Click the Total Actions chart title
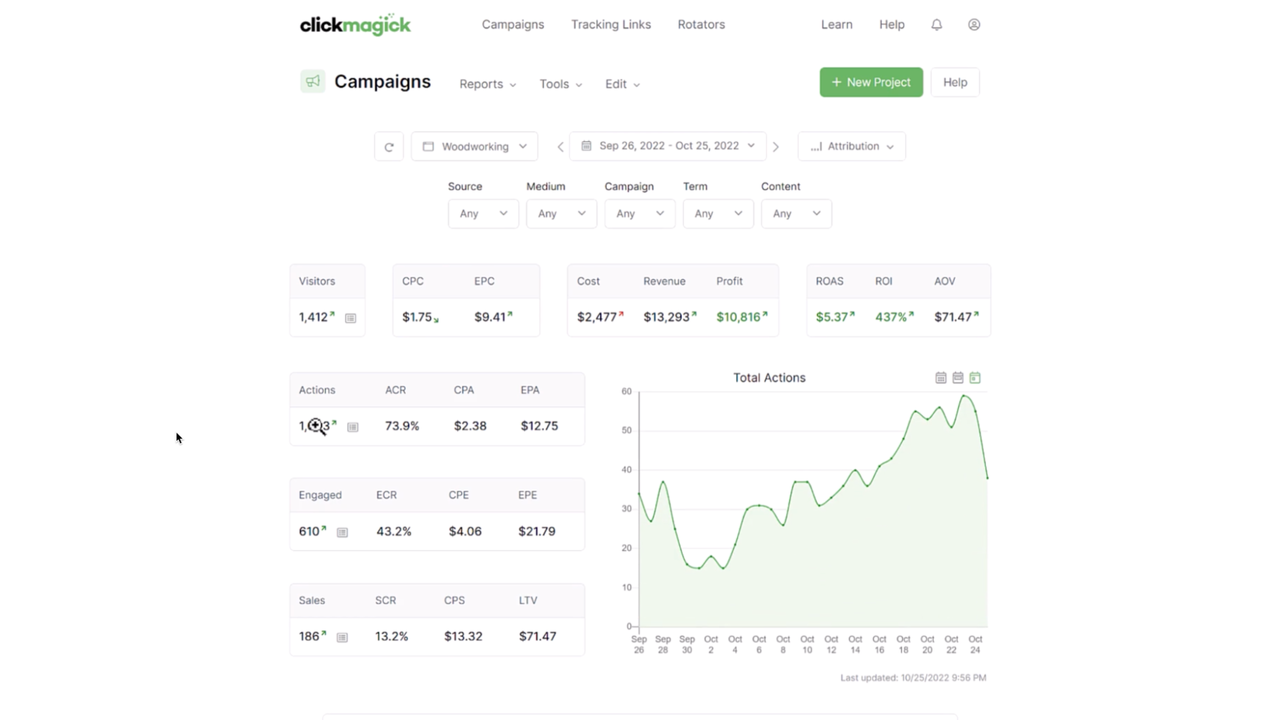Screen dimensions: 1279x720 769,378
